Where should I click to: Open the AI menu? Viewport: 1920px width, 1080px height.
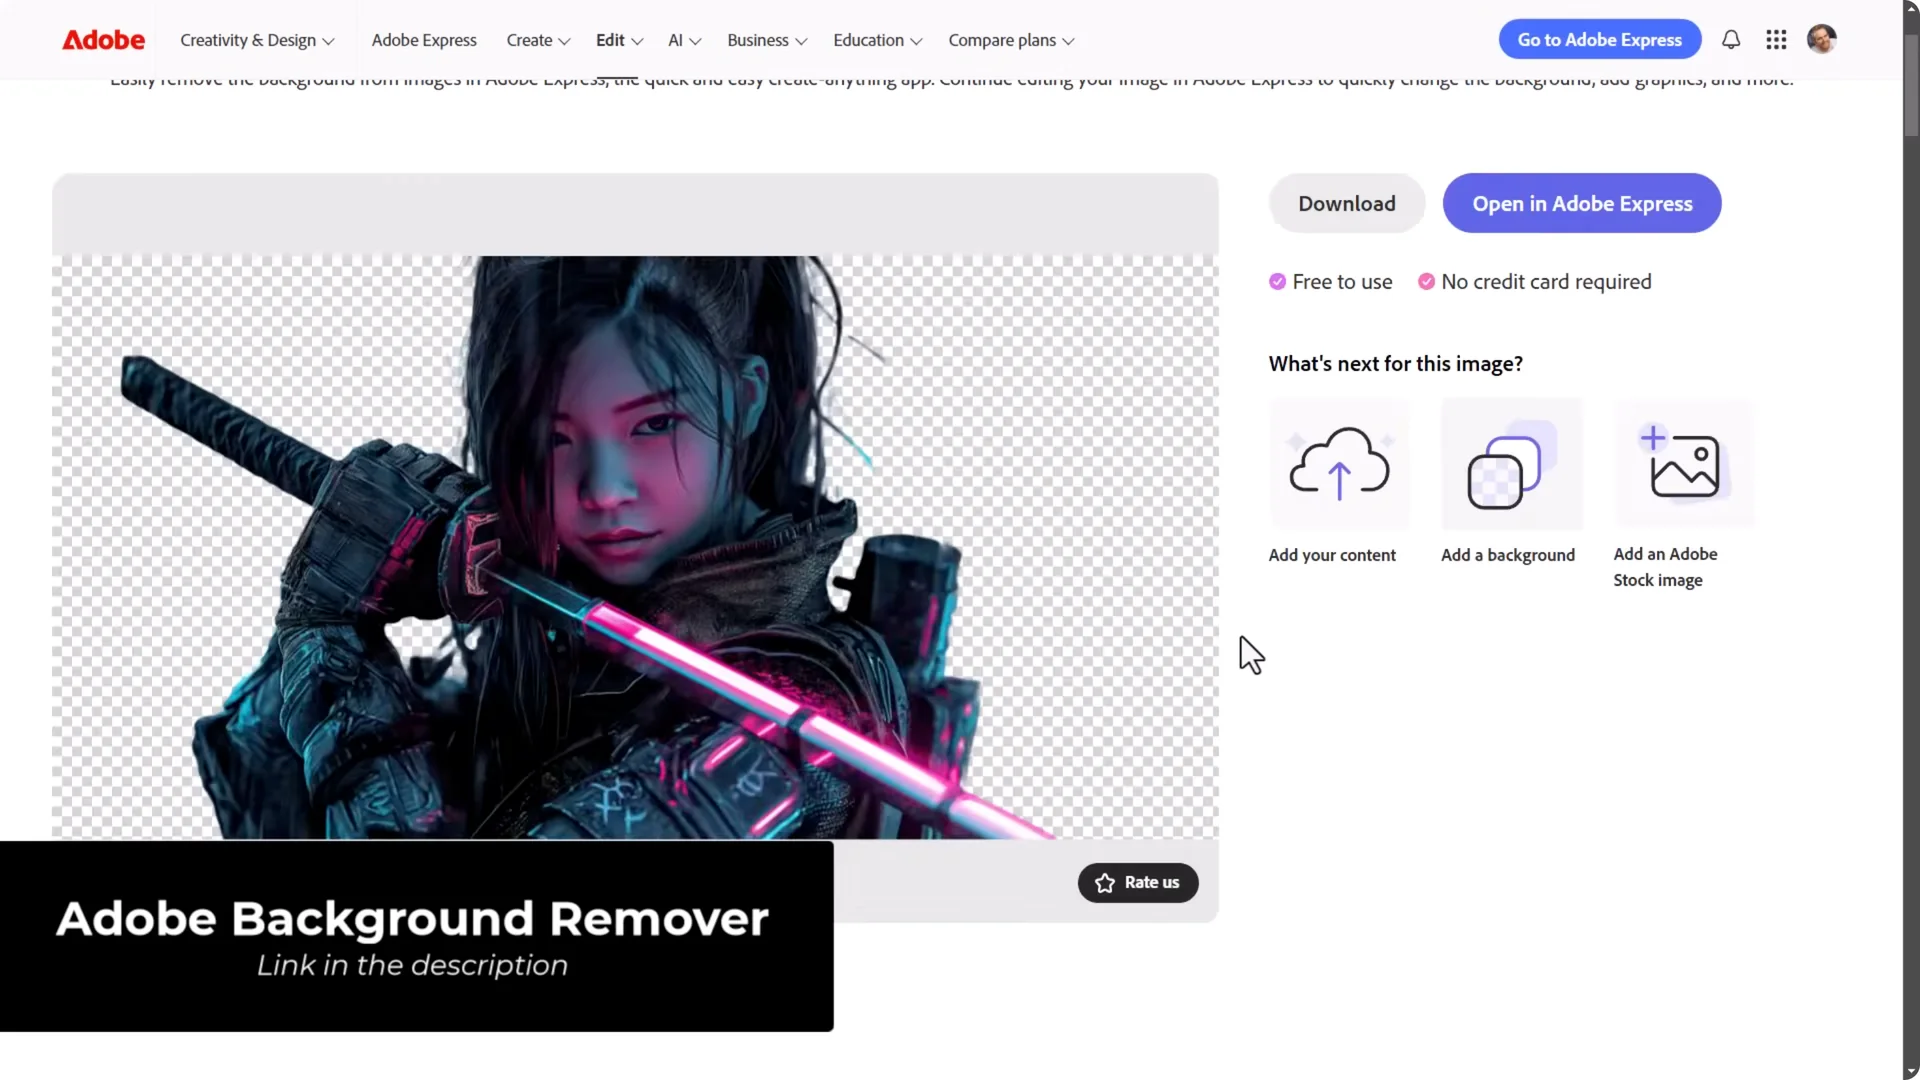click(683, 40)
